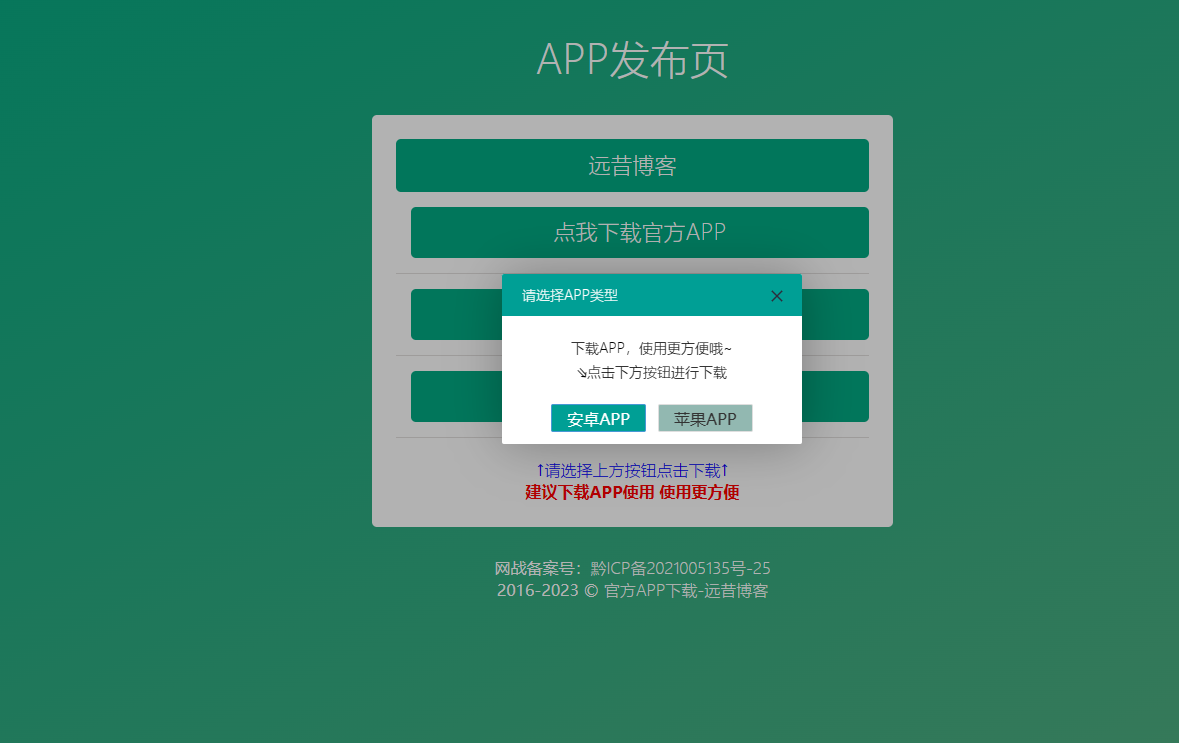Open the 官方APP下载-远昔博客 footer link
Viewport: 1179px width, 743px height.
pyautogui.click(x=686, y=591)
